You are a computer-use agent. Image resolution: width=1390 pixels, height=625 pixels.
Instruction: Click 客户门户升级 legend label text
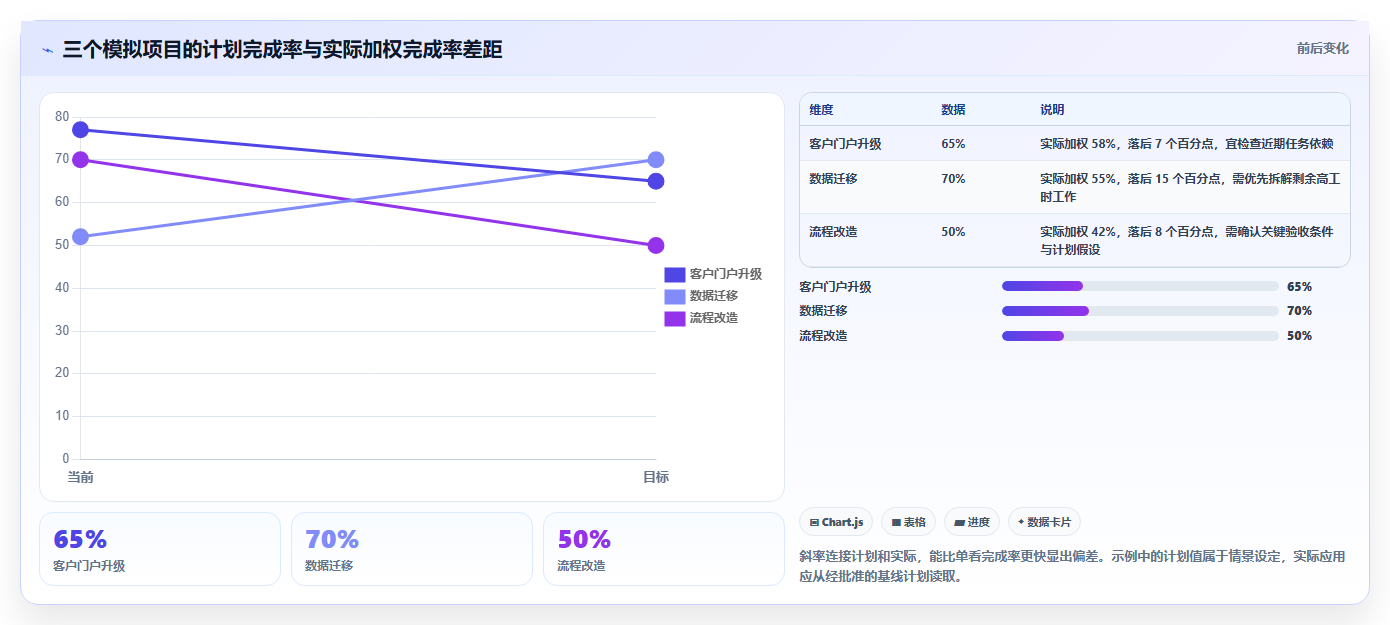coord(726,274)
